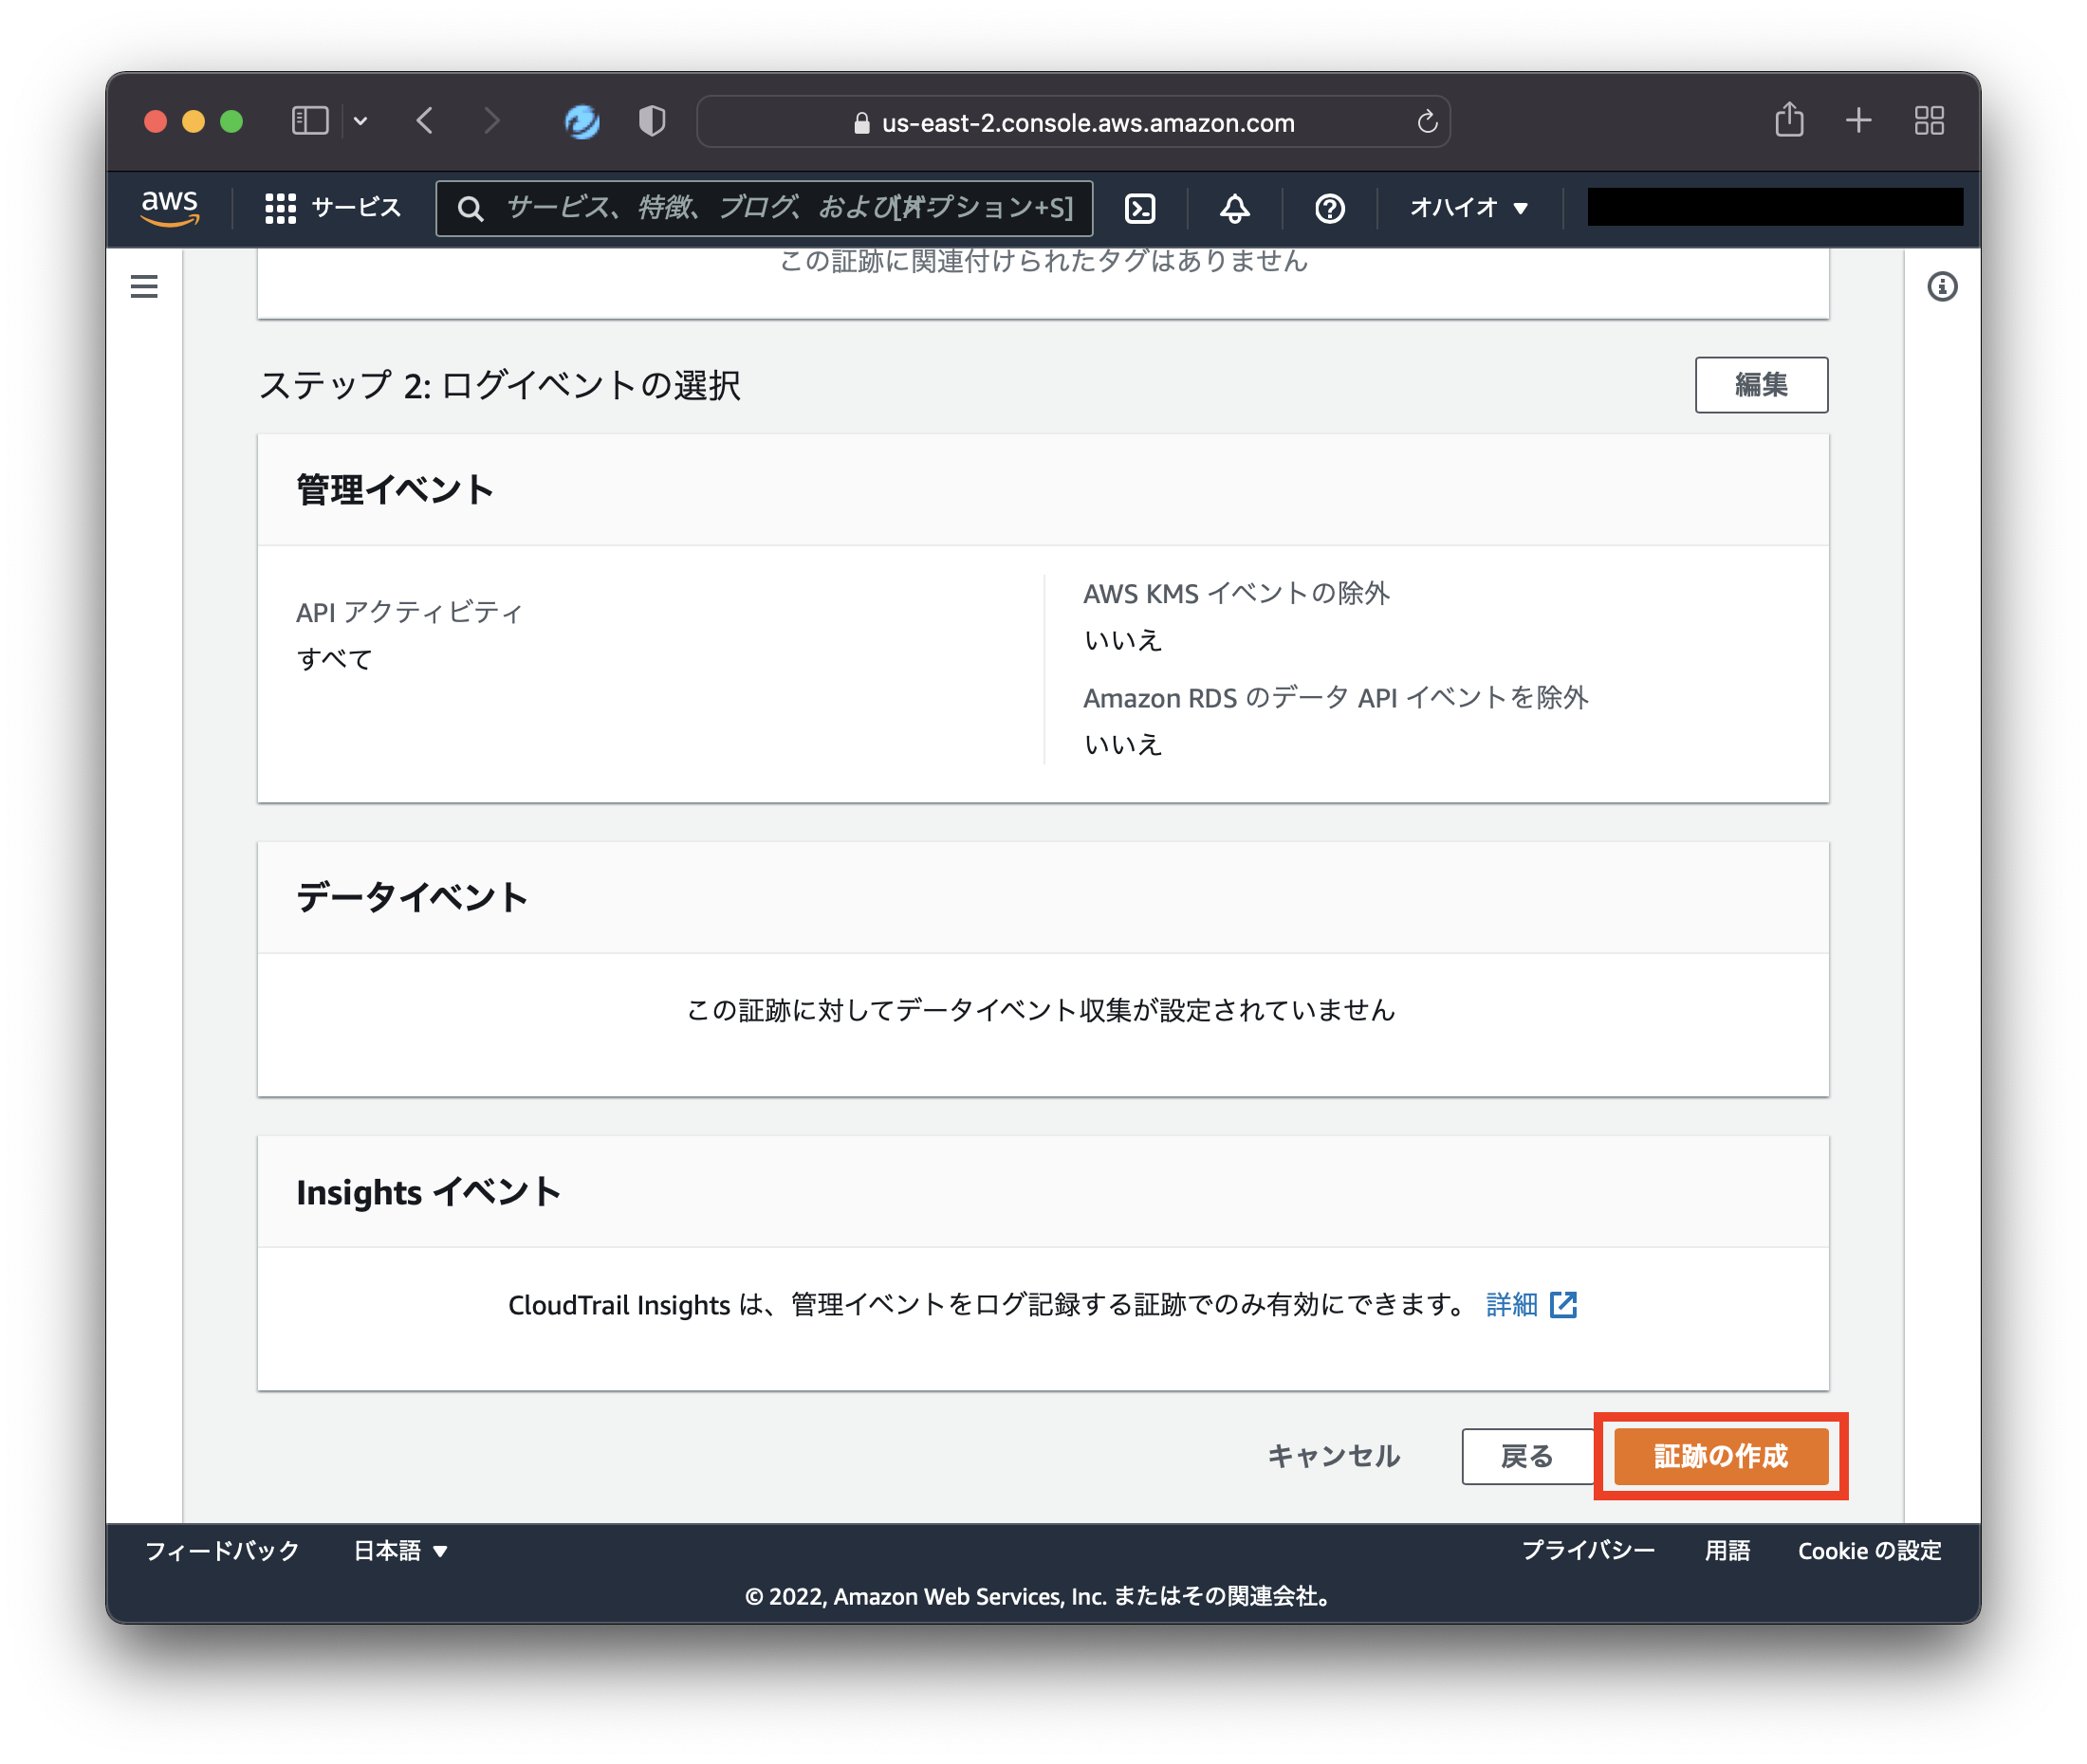
Task: Open the info panel icon on the right
Action: (x=1944, y=286)
